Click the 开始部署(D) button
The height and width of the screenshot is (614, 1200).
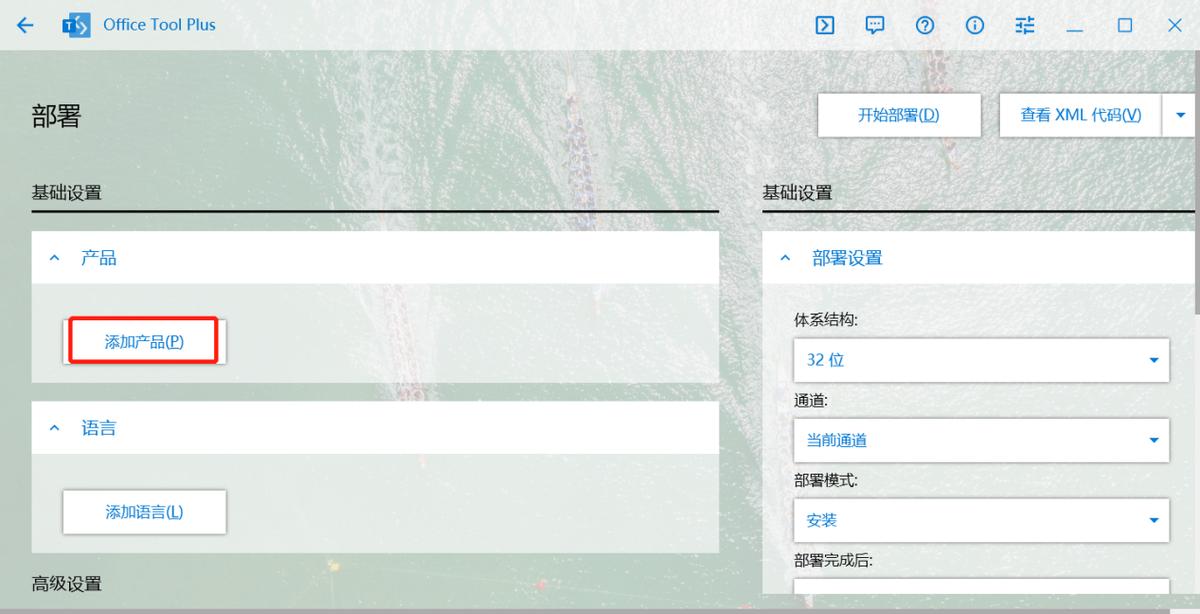(x=898, y=114)
